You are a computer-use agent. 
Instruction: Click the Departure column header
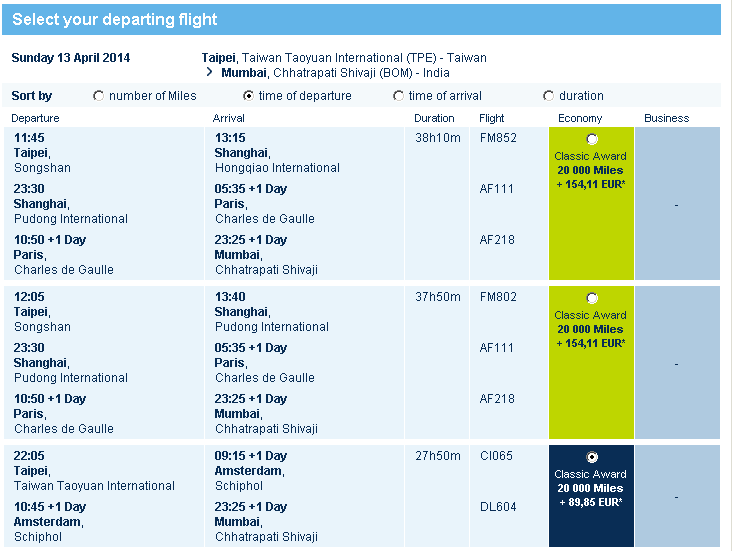click(x=35, y=118)
